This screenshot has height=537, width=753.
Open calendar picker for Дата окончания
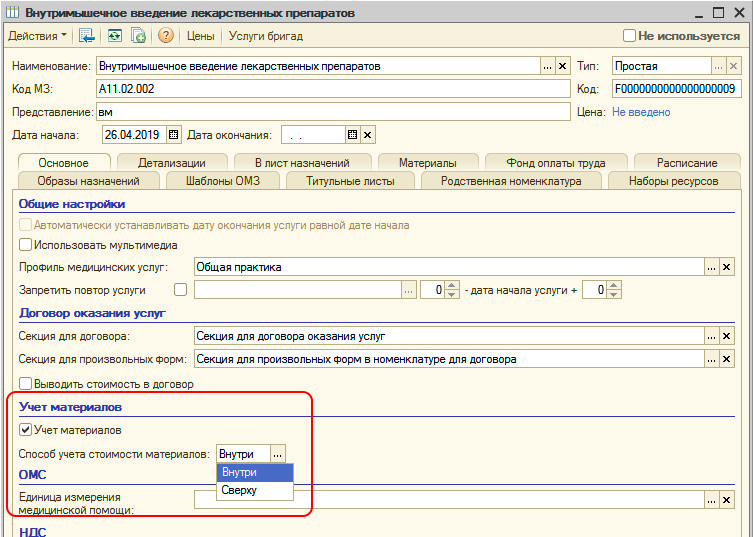pos(352,135)
